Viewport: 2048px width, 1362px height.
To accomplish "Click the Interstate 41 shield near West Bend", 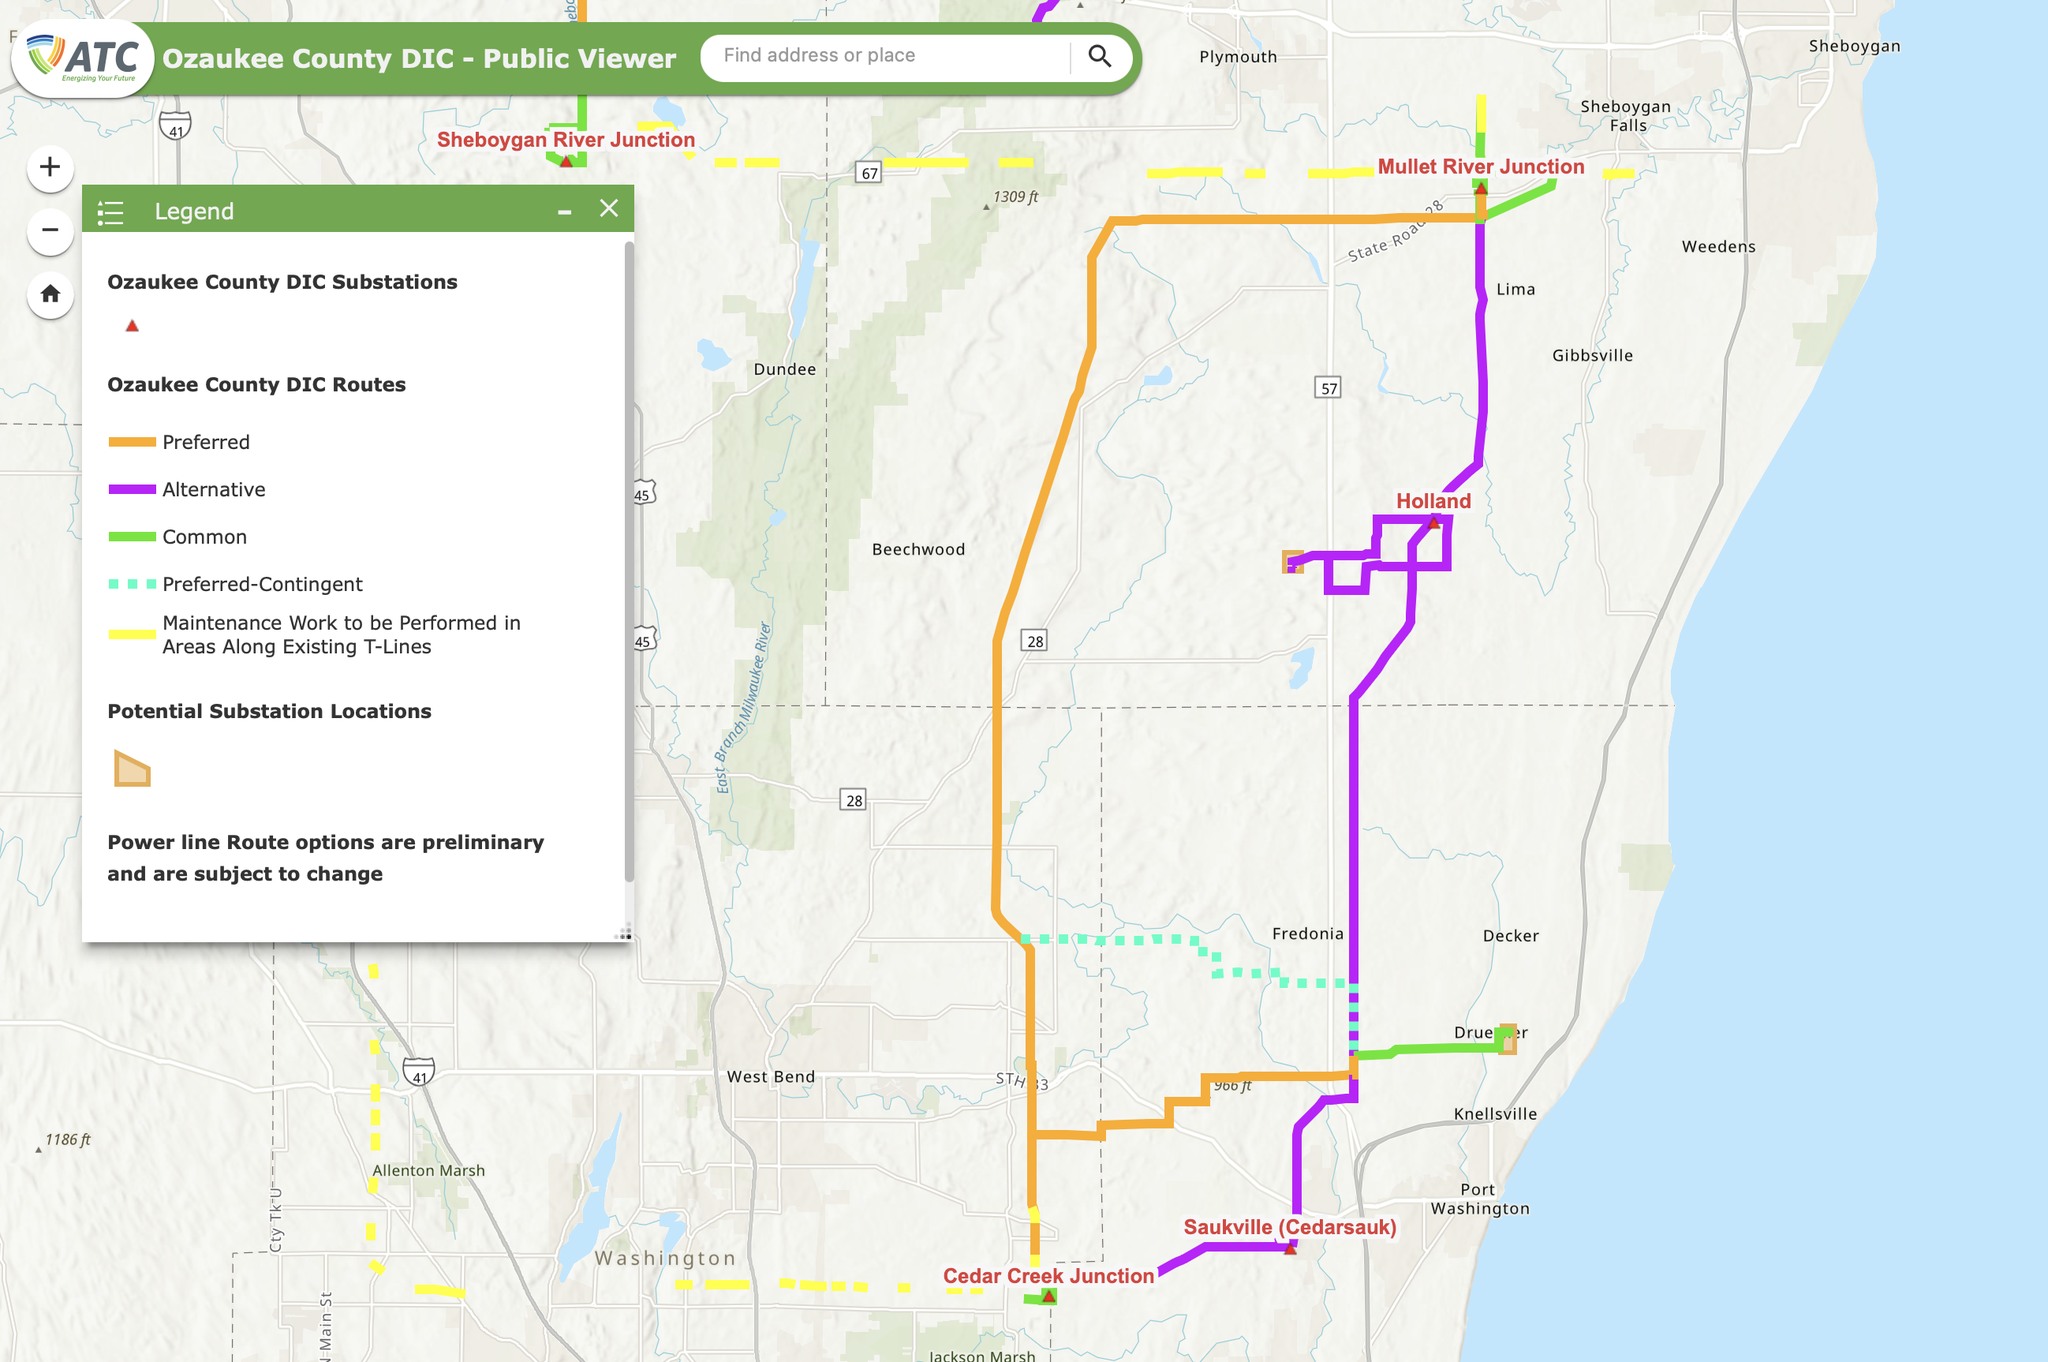I will tap(419, 1072).
